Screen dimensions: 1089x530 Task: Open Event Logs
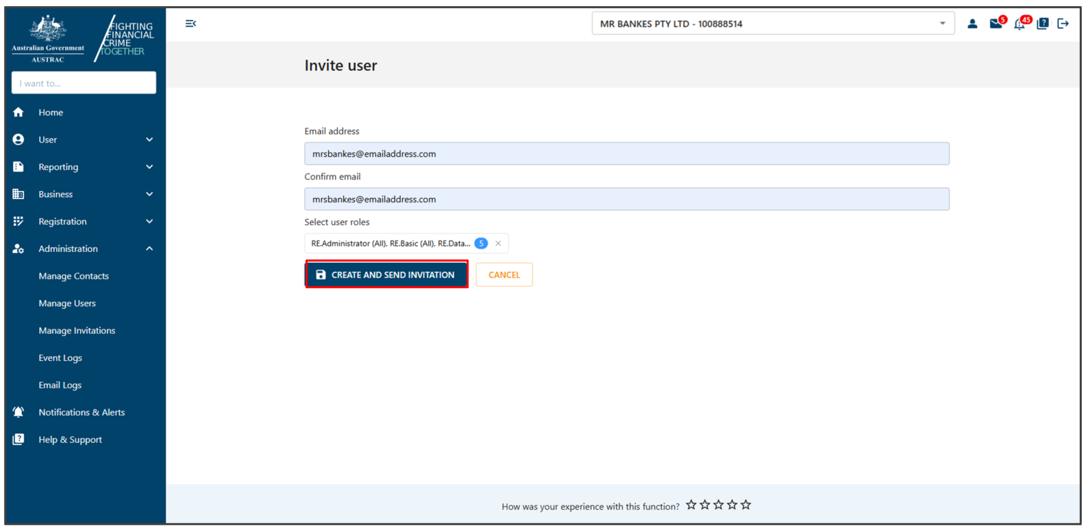[x=60, y=358]
